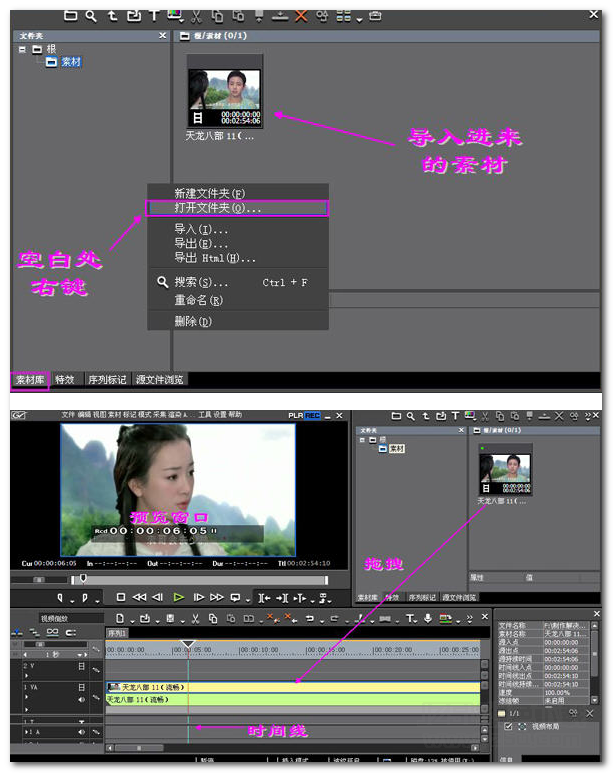Switch to the 素材库 tab in top panel
Image resolution: width=613 pixels, height=773 pixels.
point(30,380)
